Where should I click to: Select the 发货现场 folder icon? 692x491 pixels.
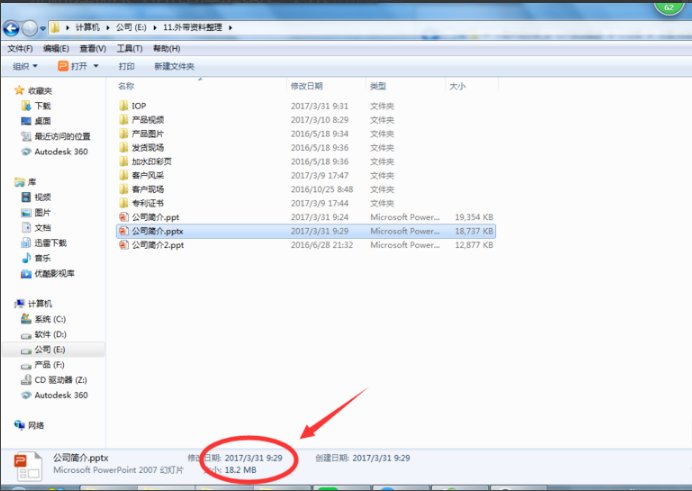click(124, 147)
